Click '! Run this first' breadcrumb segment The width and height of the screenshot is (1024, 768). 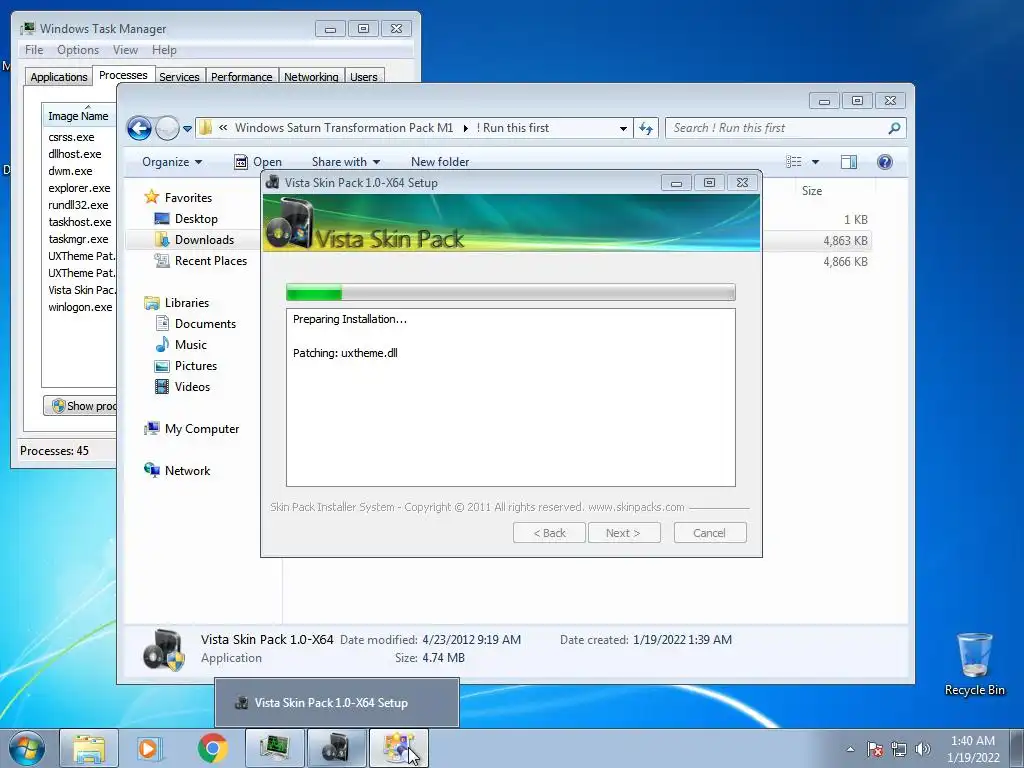click(x=513, y=128)
